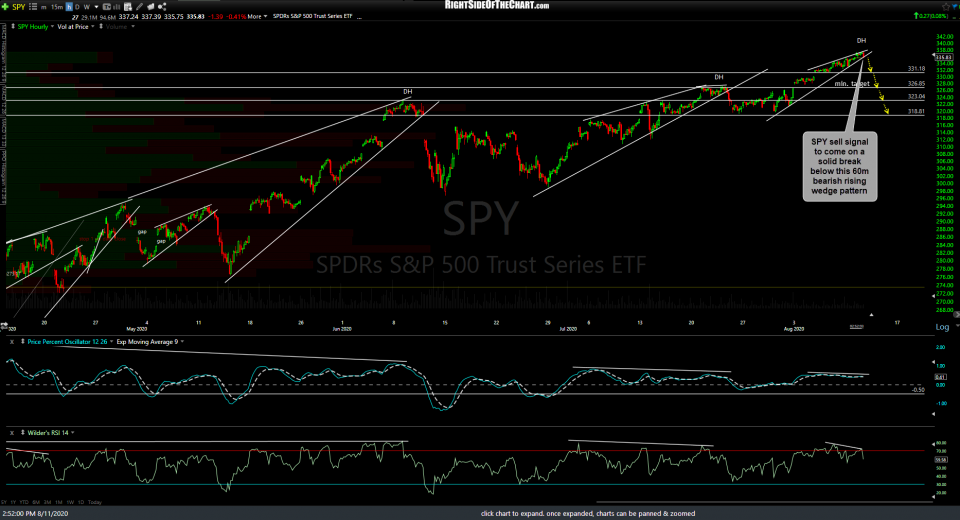
Task: Set range to 1M
Action: (59, 502)
